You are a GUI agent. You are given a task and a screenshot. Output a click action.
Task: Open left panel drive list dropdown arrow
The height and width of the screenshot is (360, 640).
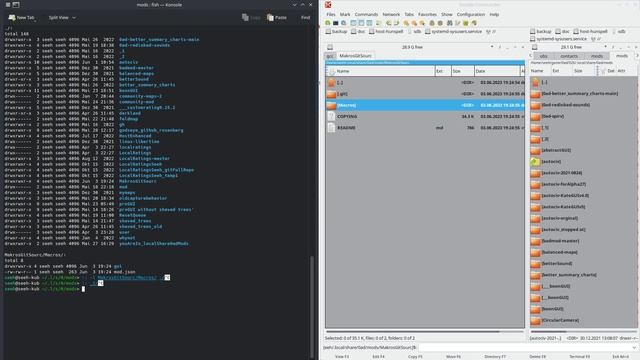pos(491,47)
